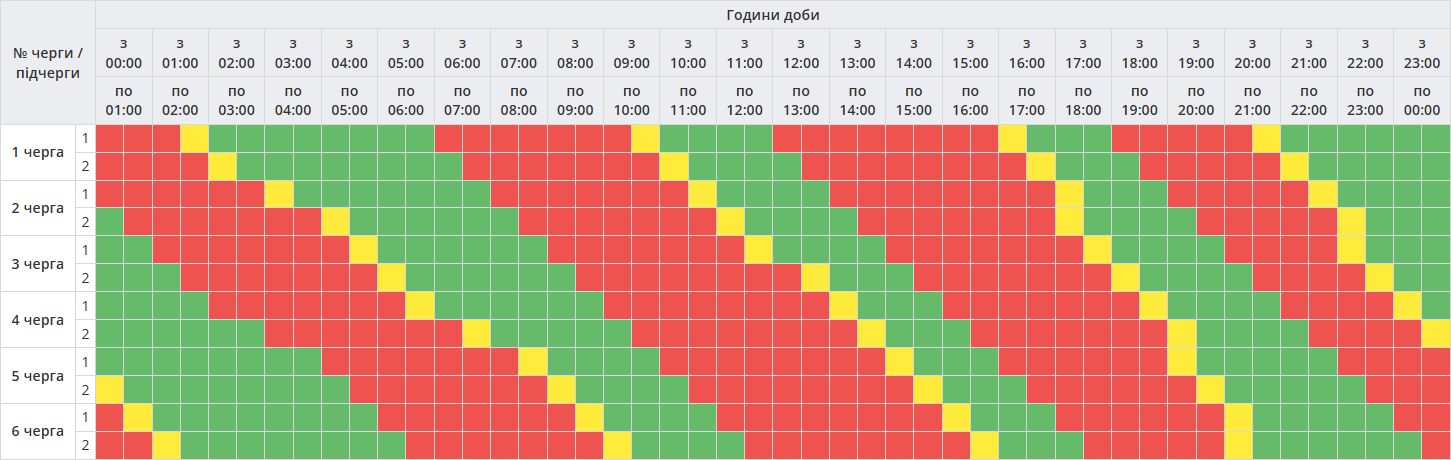
Task: Click the "Години доби" table header
Action: (x=773, y=15)
